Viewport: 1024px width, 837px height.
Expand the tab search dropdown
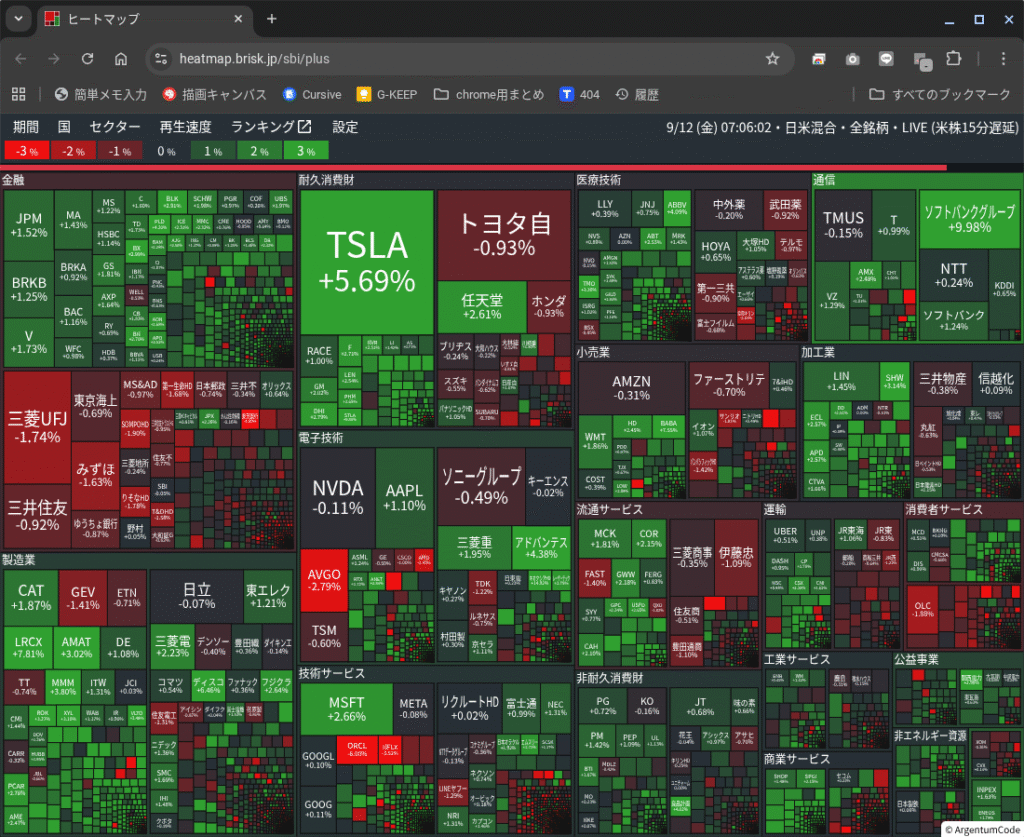point(19,19)
